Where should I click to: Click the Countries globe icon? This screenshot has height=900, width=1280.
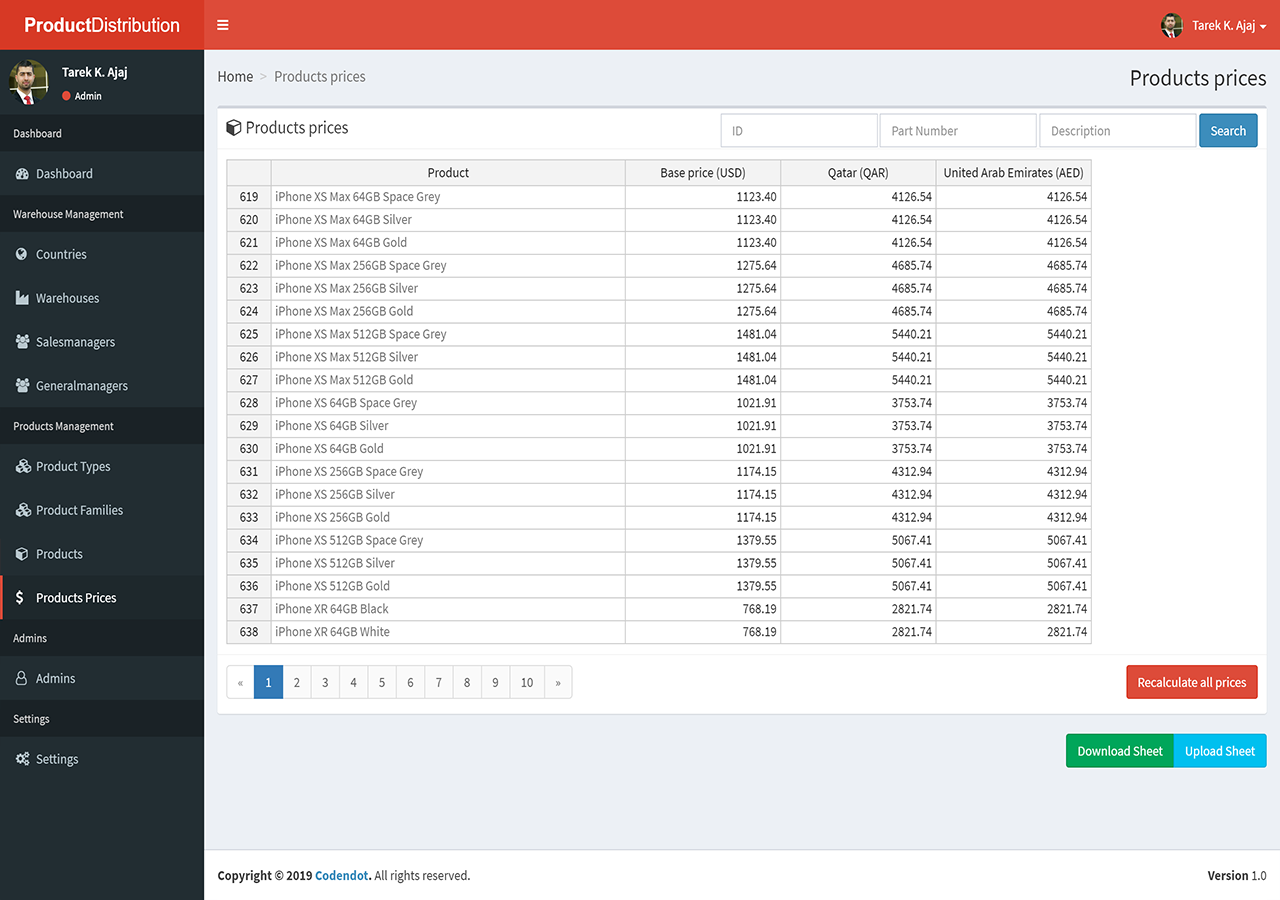click(22, 254)
